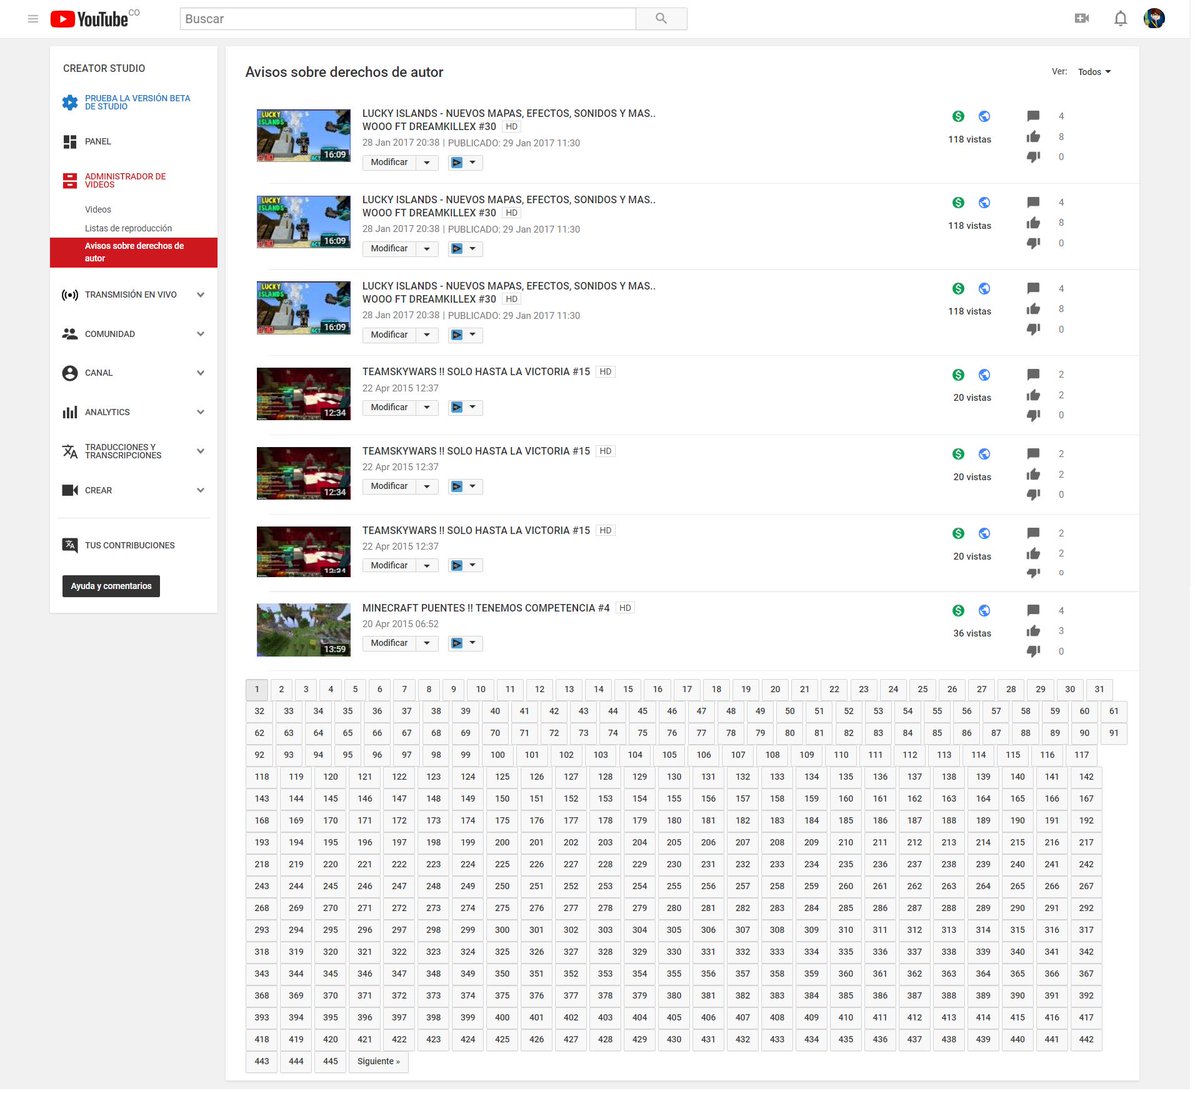Click the Canal account icon
1200x1093 pixels.
[x=70, y=373]
